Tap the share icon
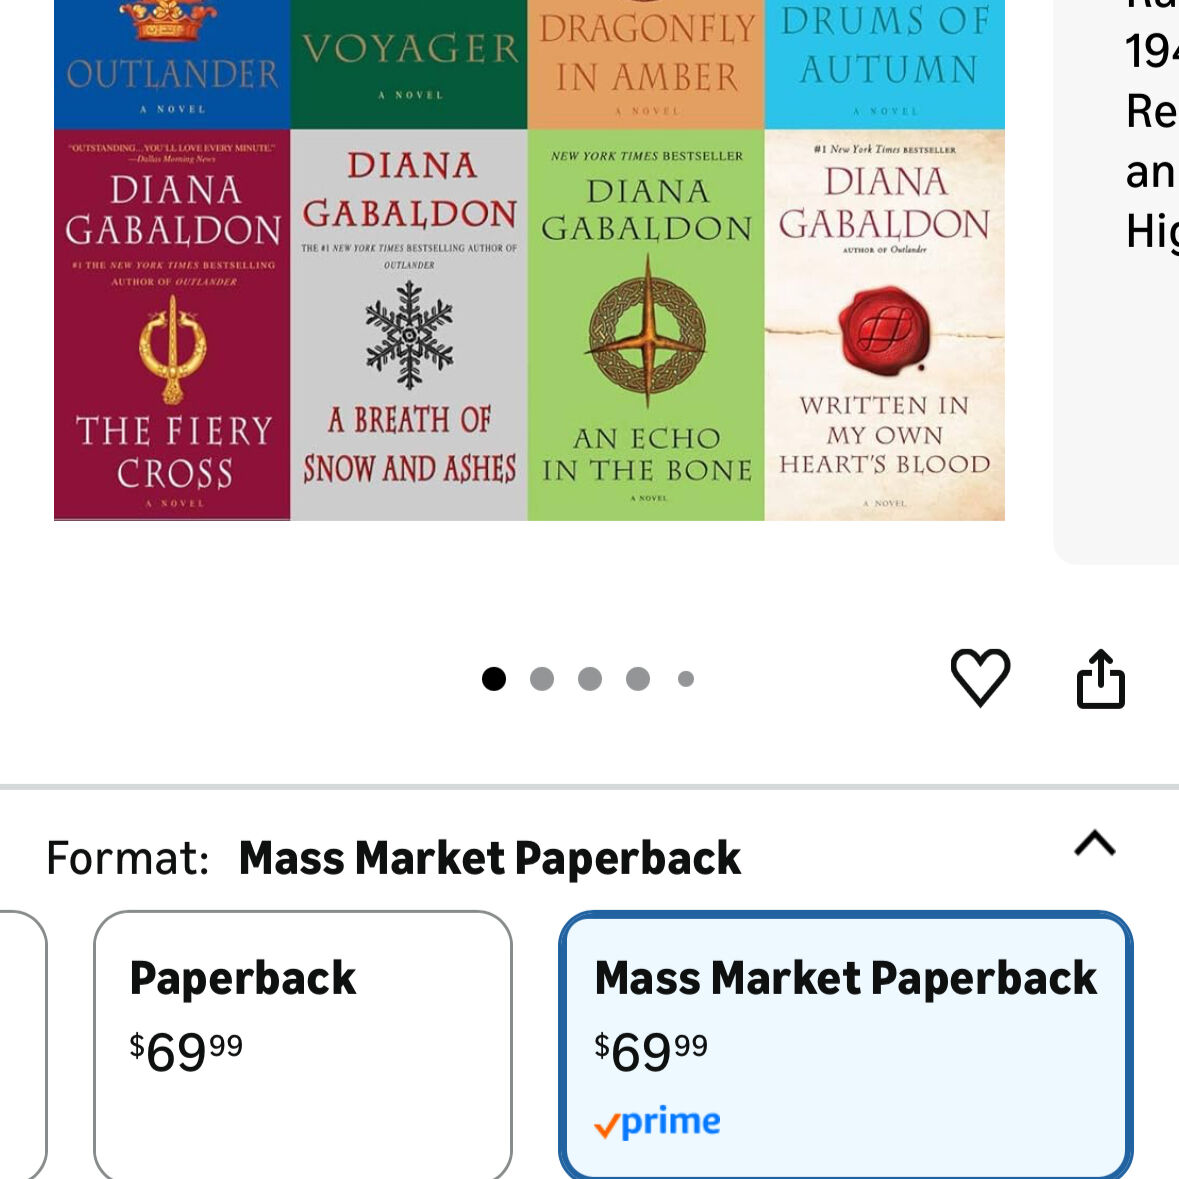1179x1179 pixels. pos(1100,680)
